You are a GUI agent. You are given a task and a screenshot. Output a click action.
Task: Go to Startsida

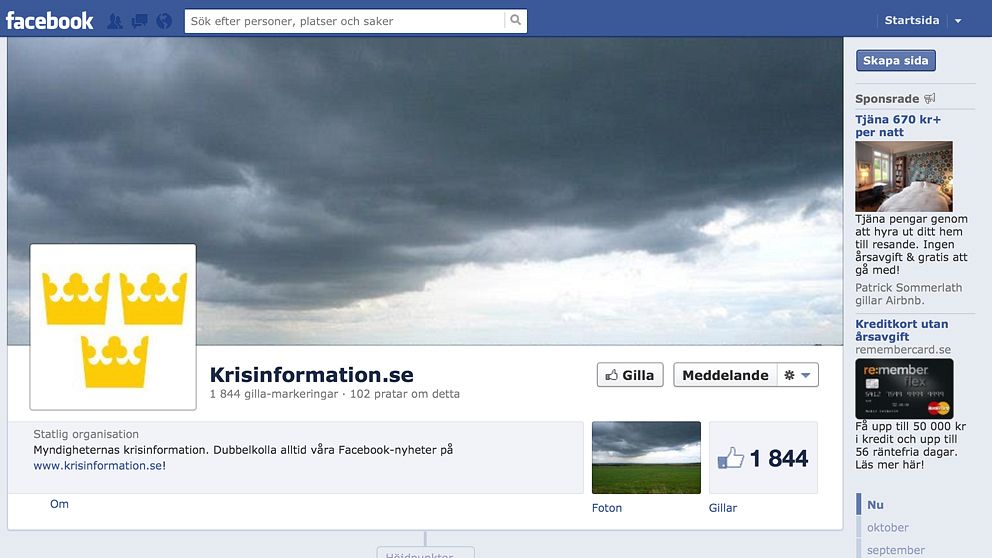coord(912,20)
